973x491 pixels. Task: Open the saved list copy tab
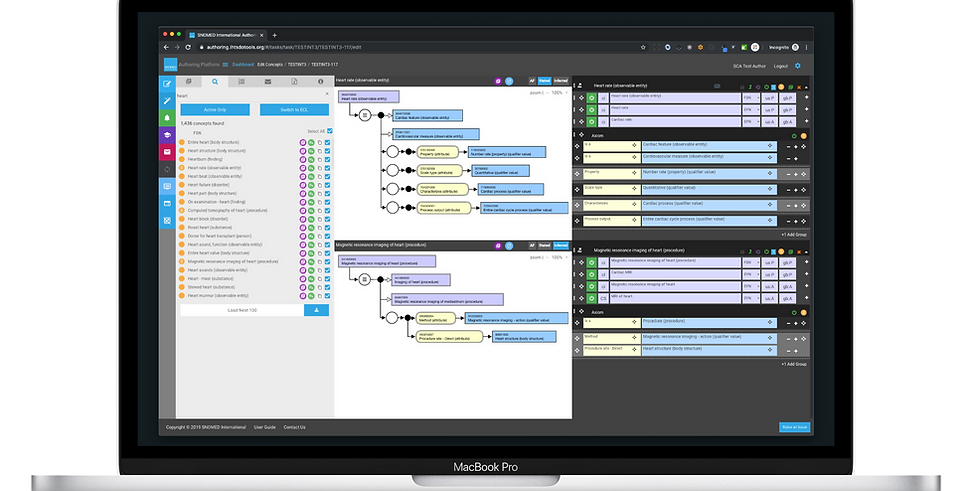(x=189, y=82)
